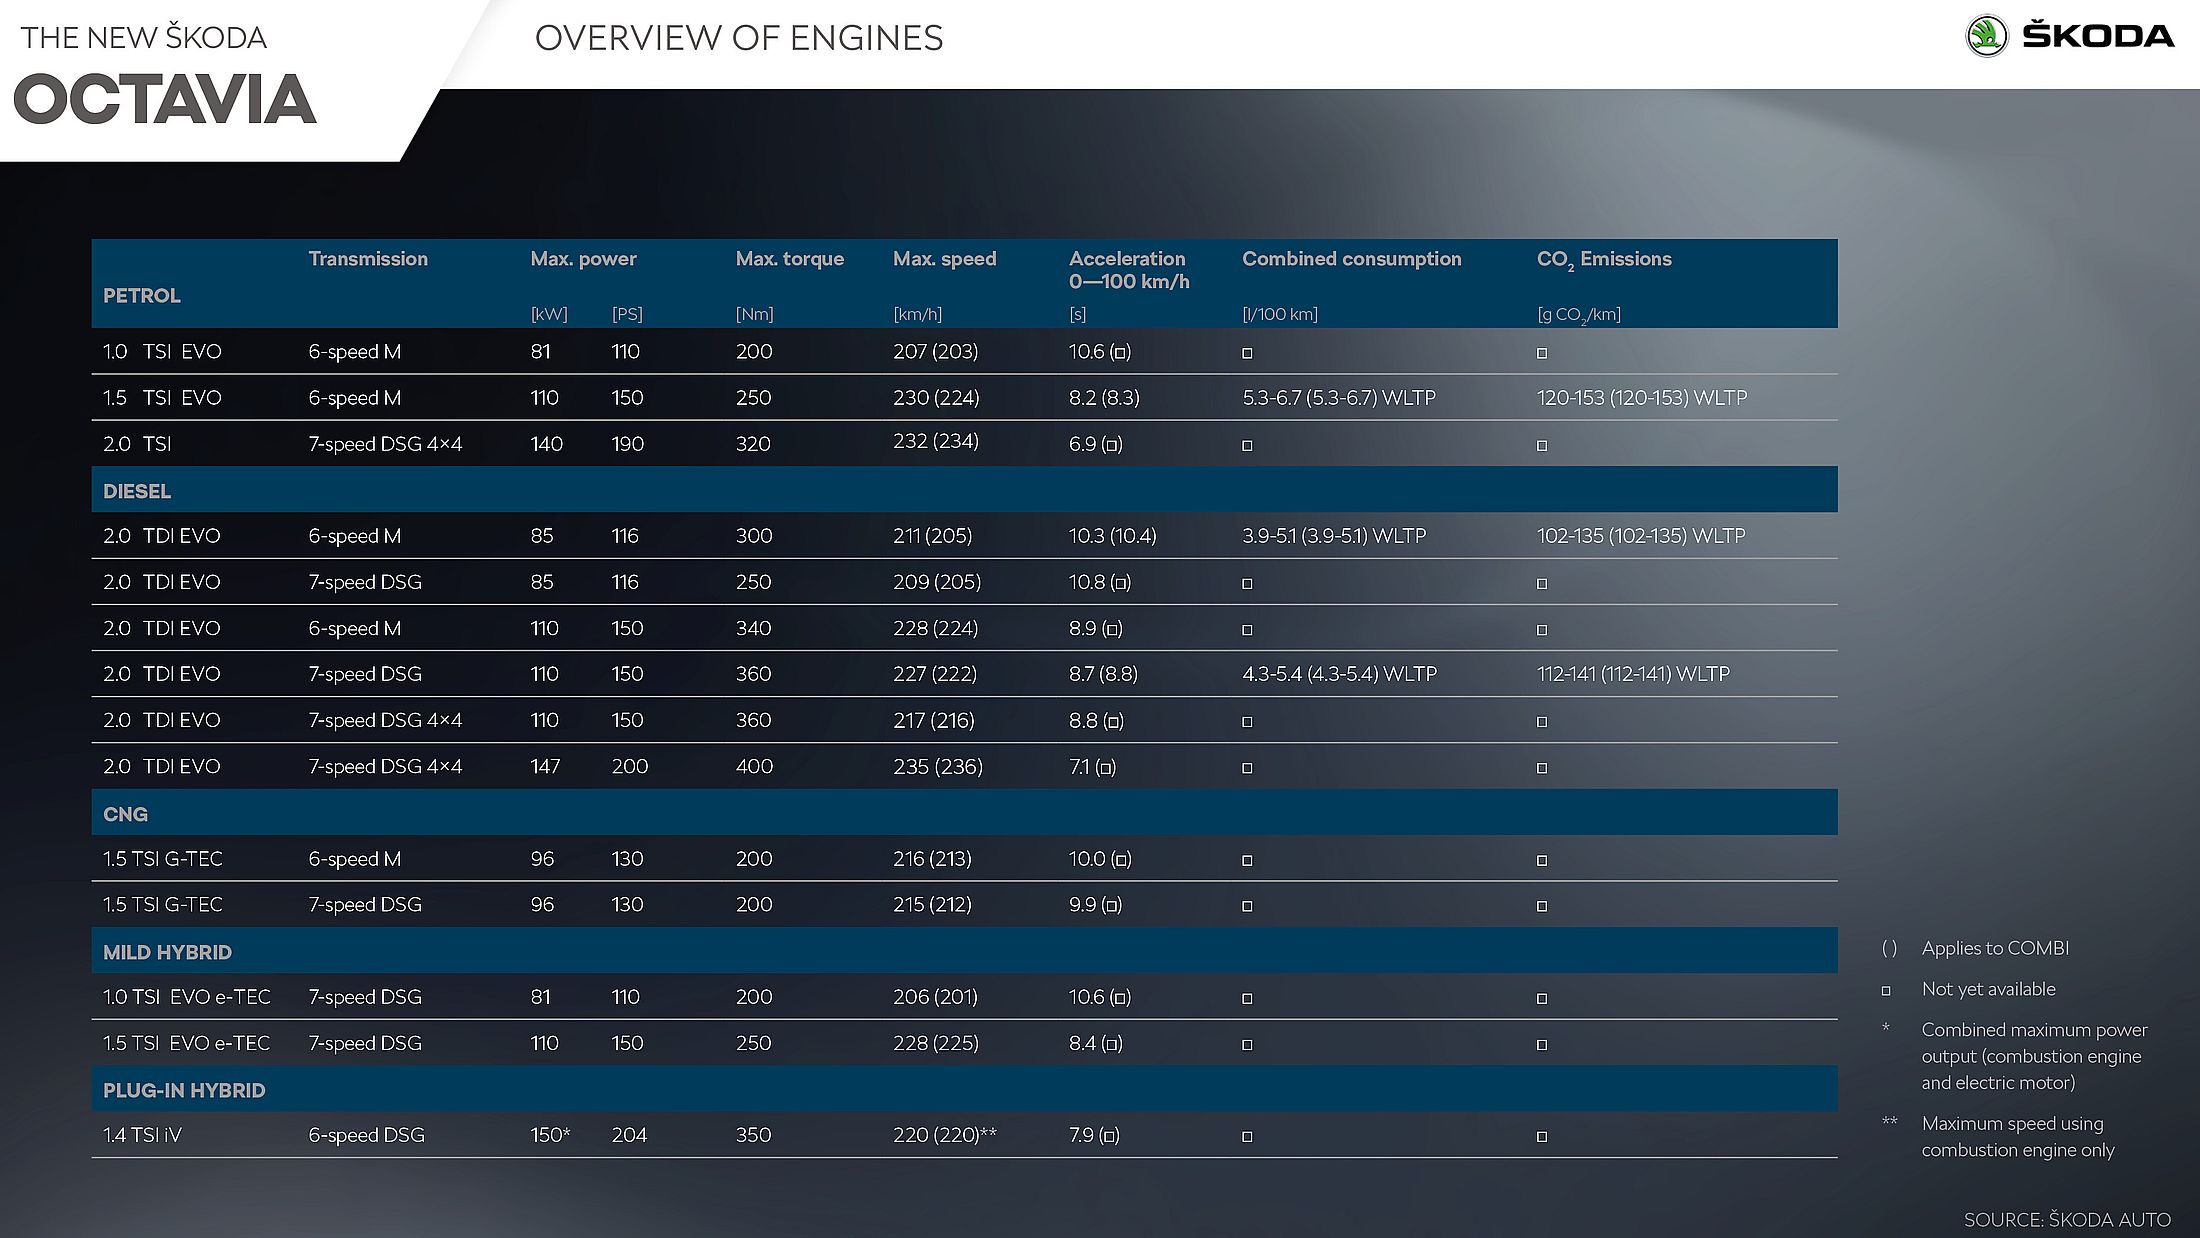Click consumption placeholder square for 1.0 TSI EVO
This screenshot has width=2200, height=1238.
pos(1247,353)
